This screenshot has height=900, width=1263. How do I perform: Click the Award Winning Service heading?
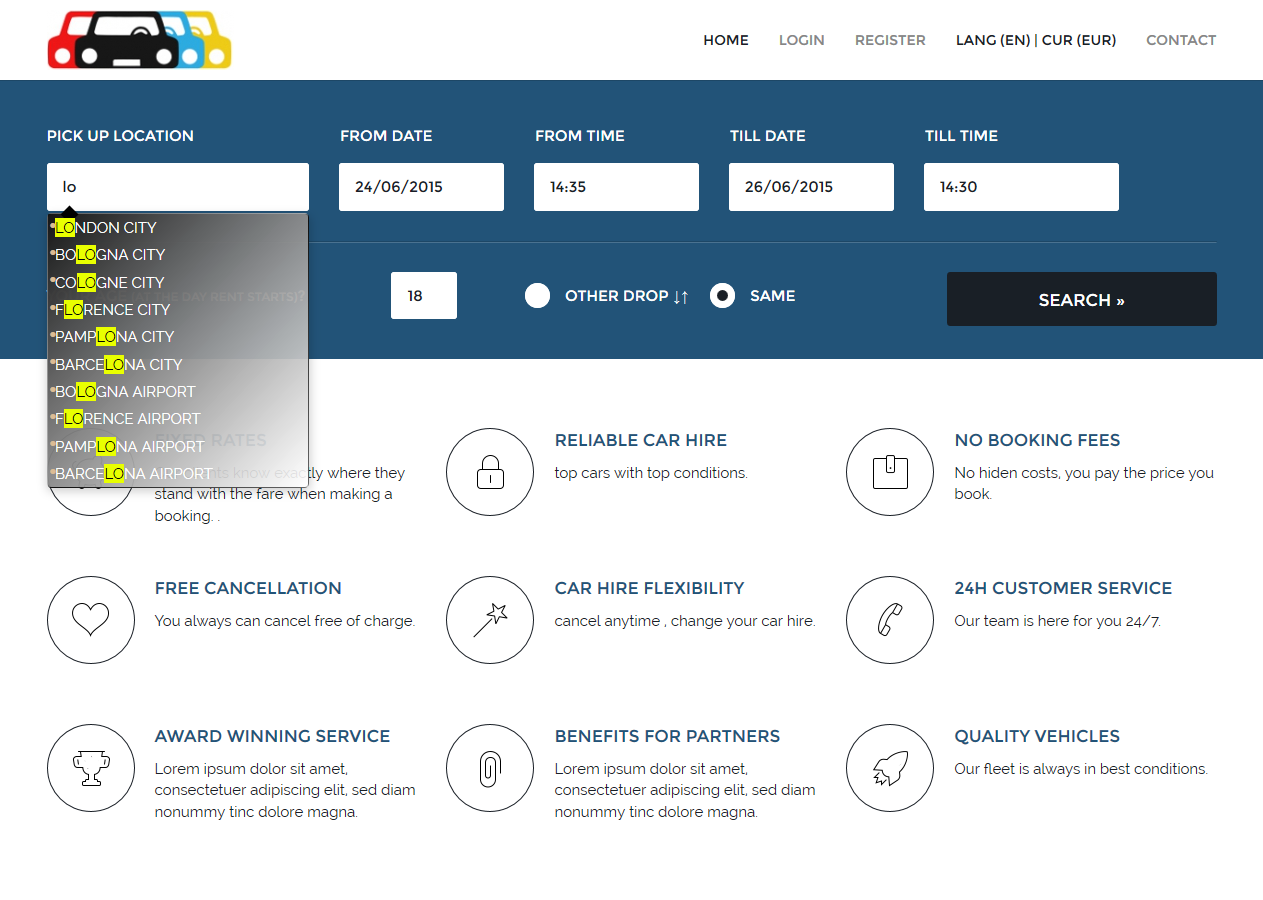272,736
